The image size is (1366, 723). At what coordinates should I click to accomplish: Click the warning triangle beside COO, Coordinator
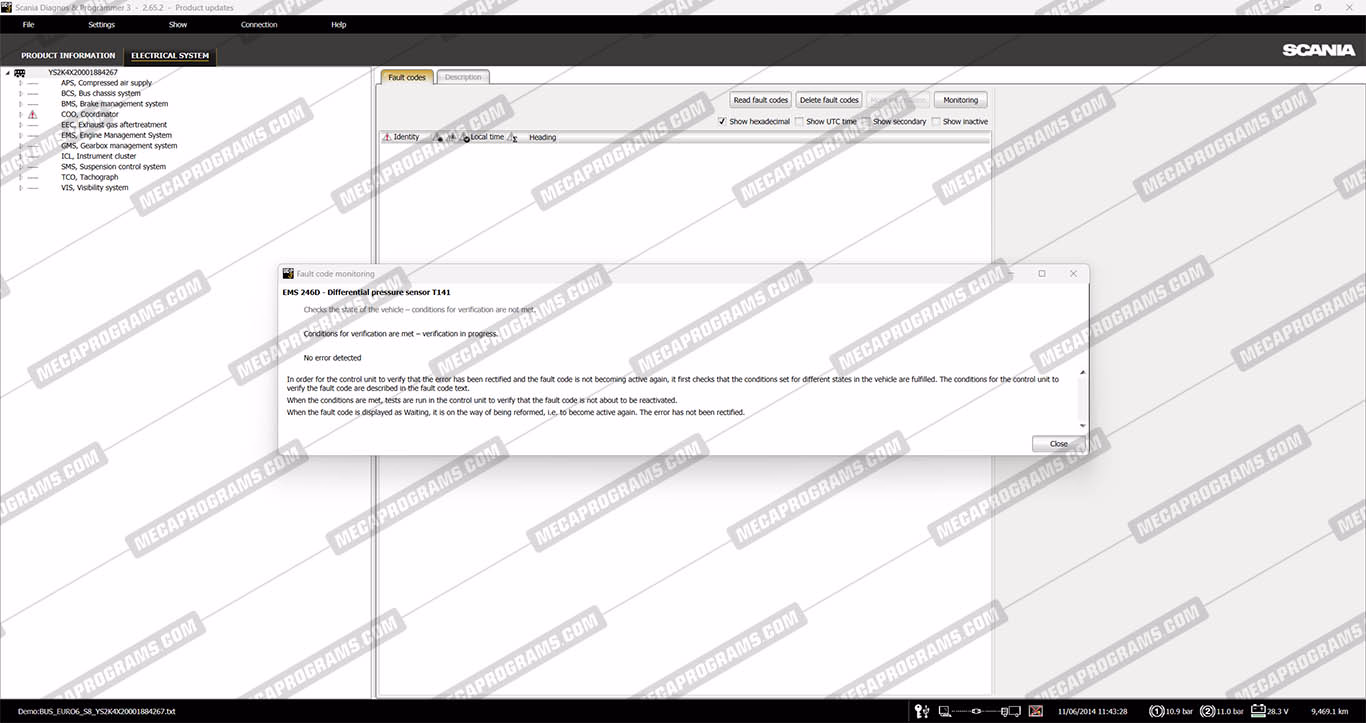pos(32,114)
